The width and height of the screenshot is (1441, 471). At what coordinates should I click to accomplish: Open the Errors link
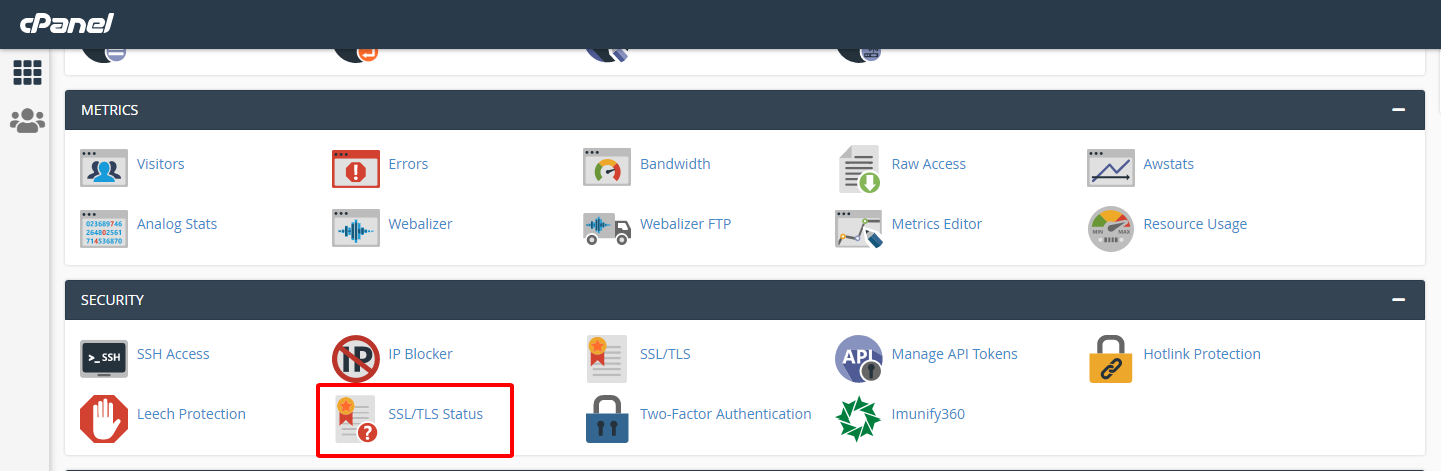pos(408,164)
